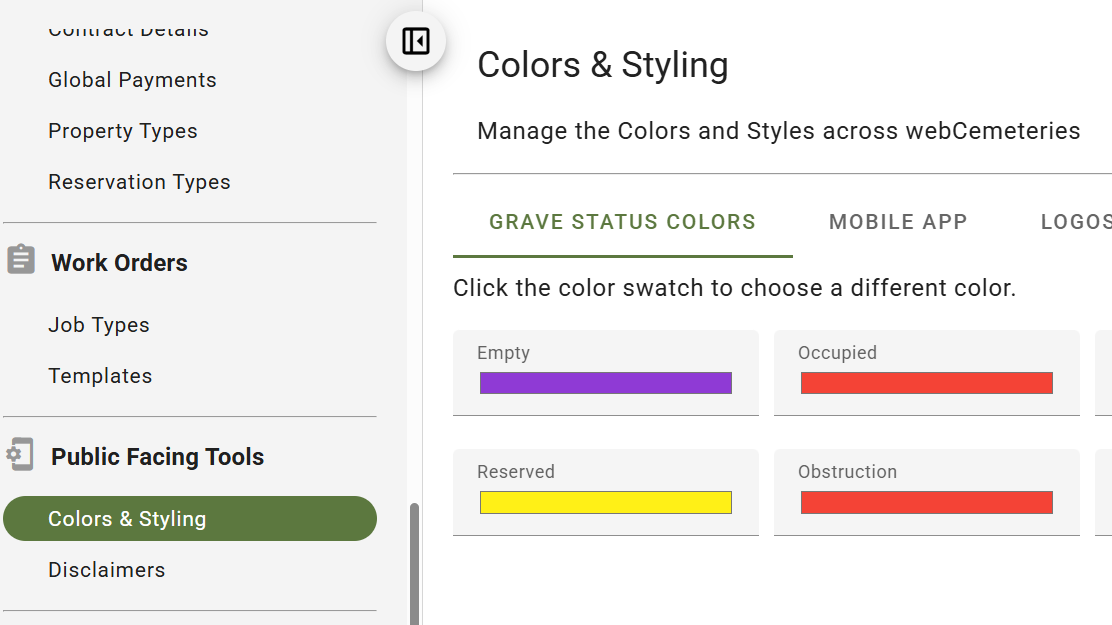Change the Empty grave purple color swatch
1112x625 pixels.
click(605, 383)
